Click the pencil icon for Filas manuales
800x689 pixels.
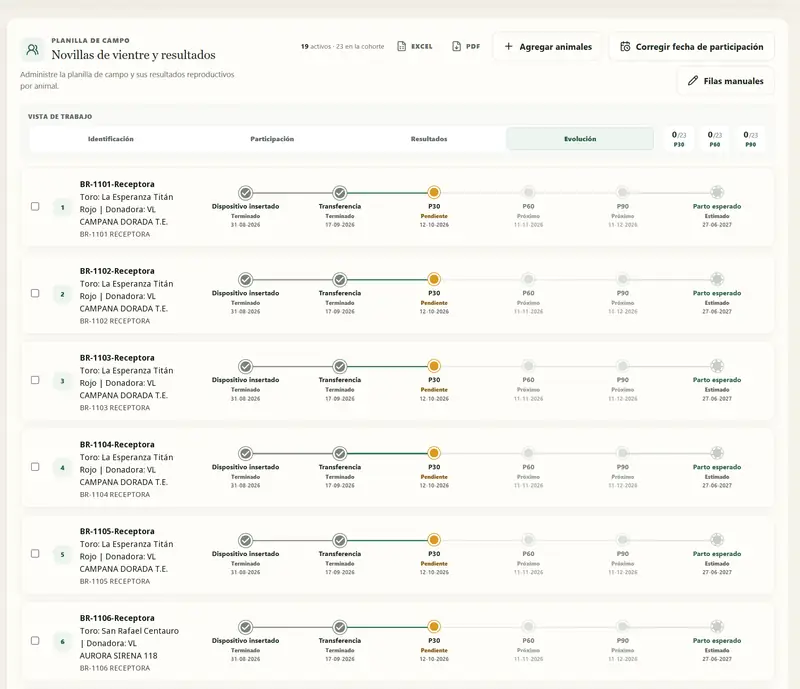coord(693,81)
